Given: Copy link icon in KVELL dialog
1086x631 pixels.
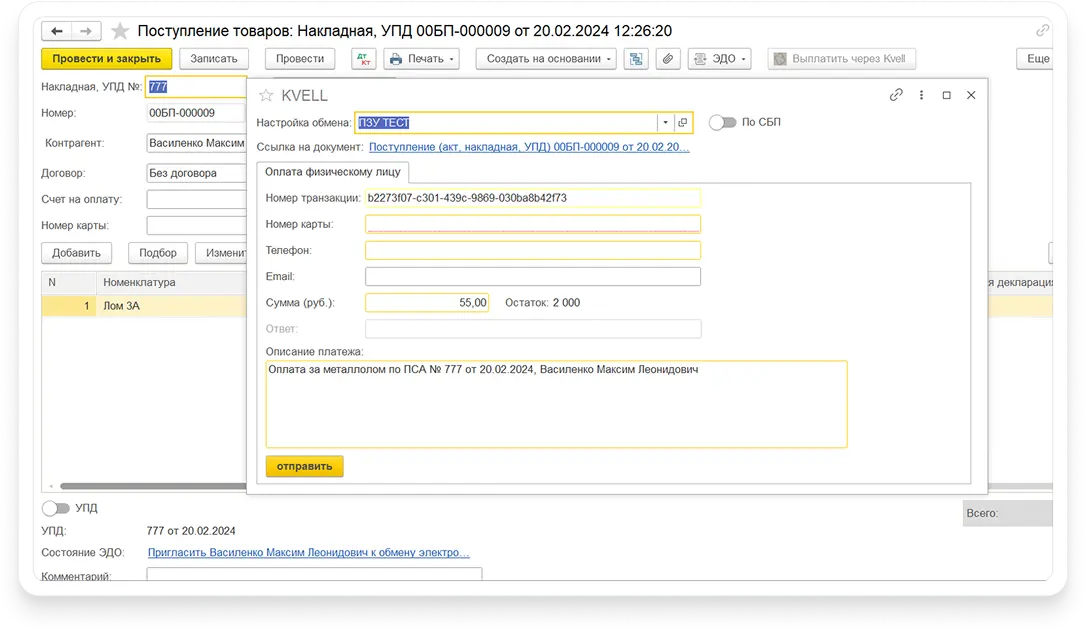Looking at the screenshot, I should point(896,96).
